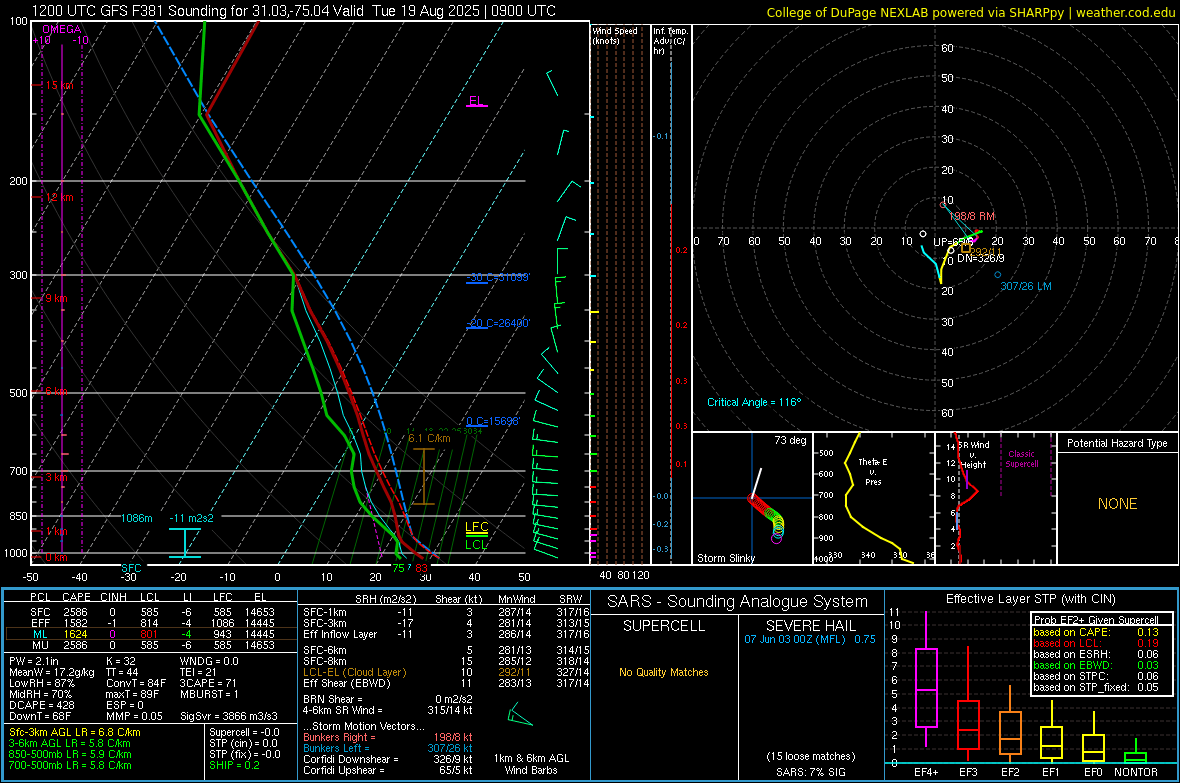The width and height of the screenshot is (1180, 783).
Task: Click the orange LCL-EL (Cloud Layer) row
Action: tap(446, 672)
